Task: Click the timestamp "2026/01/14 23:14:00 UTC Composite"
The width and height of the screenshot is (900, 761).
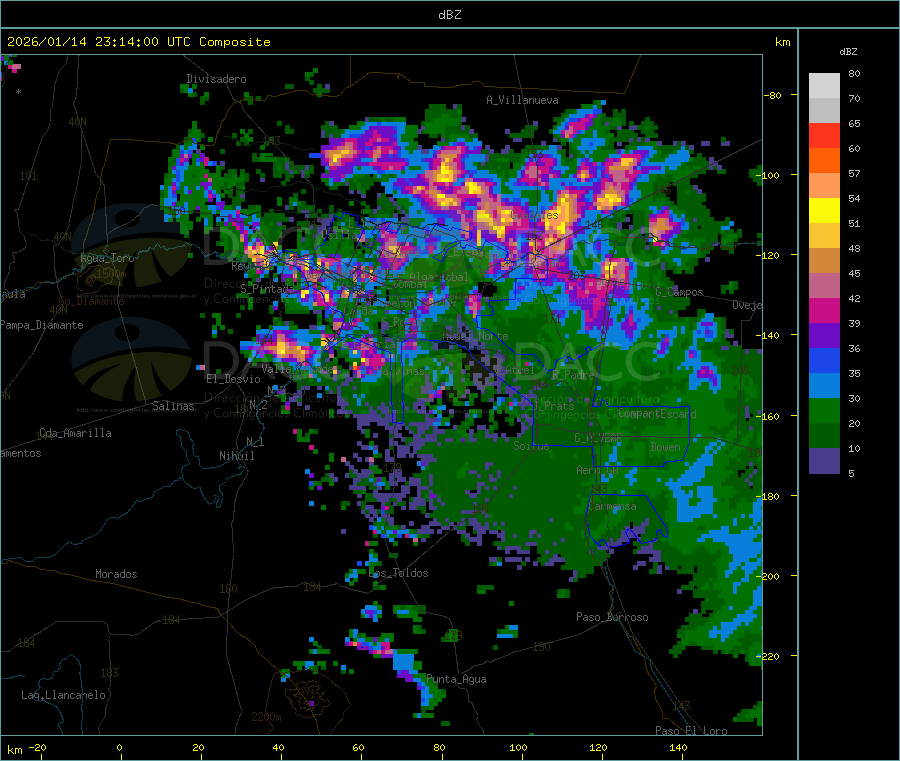Action: pyautogui.click(x=138, y=42)
